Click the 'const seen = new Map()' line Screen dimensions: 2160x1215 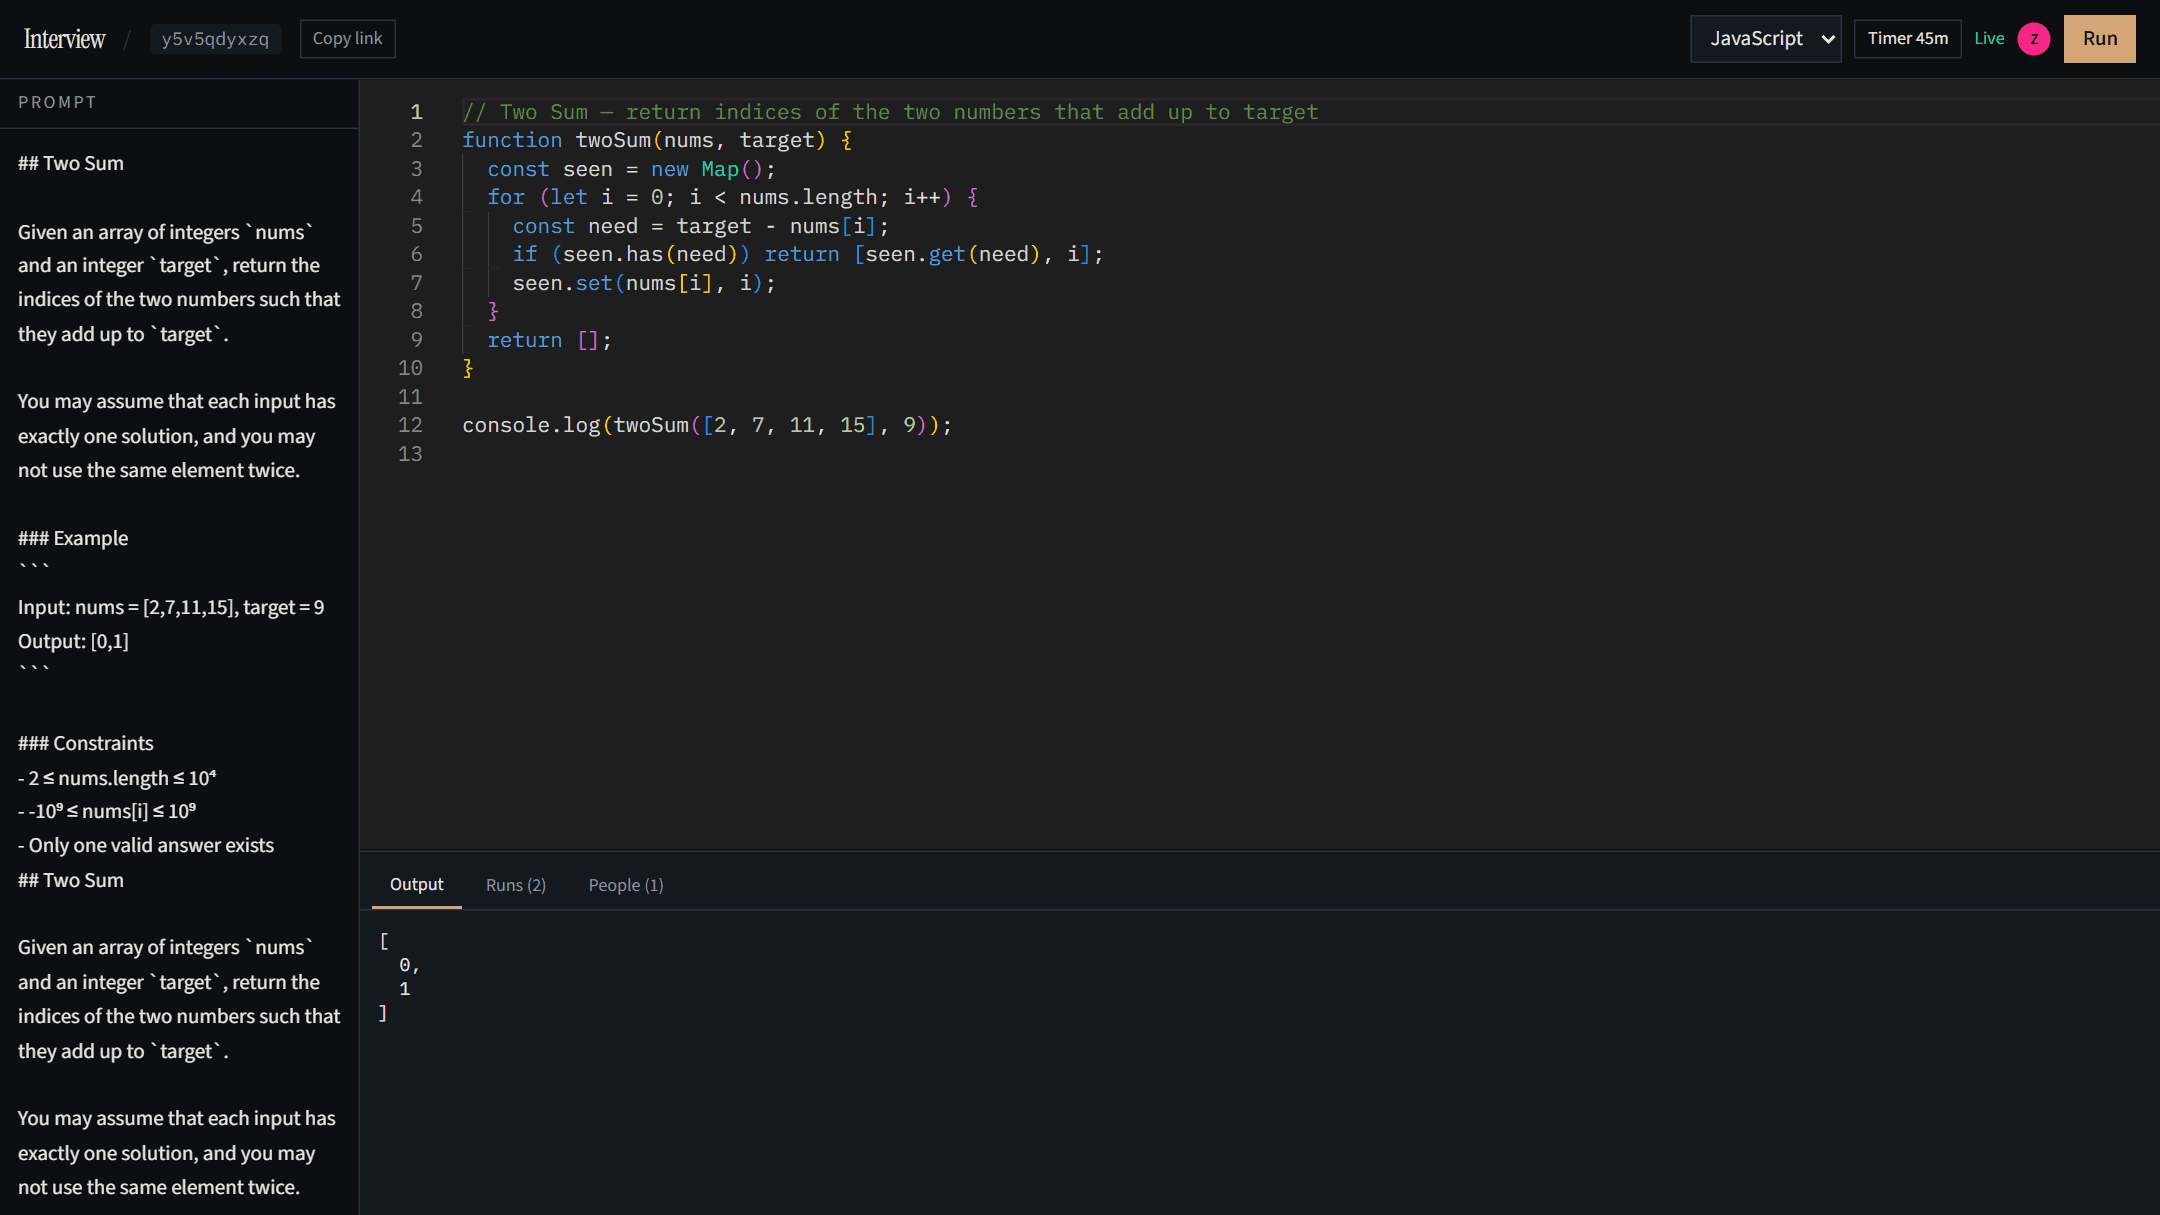point(631,169)
